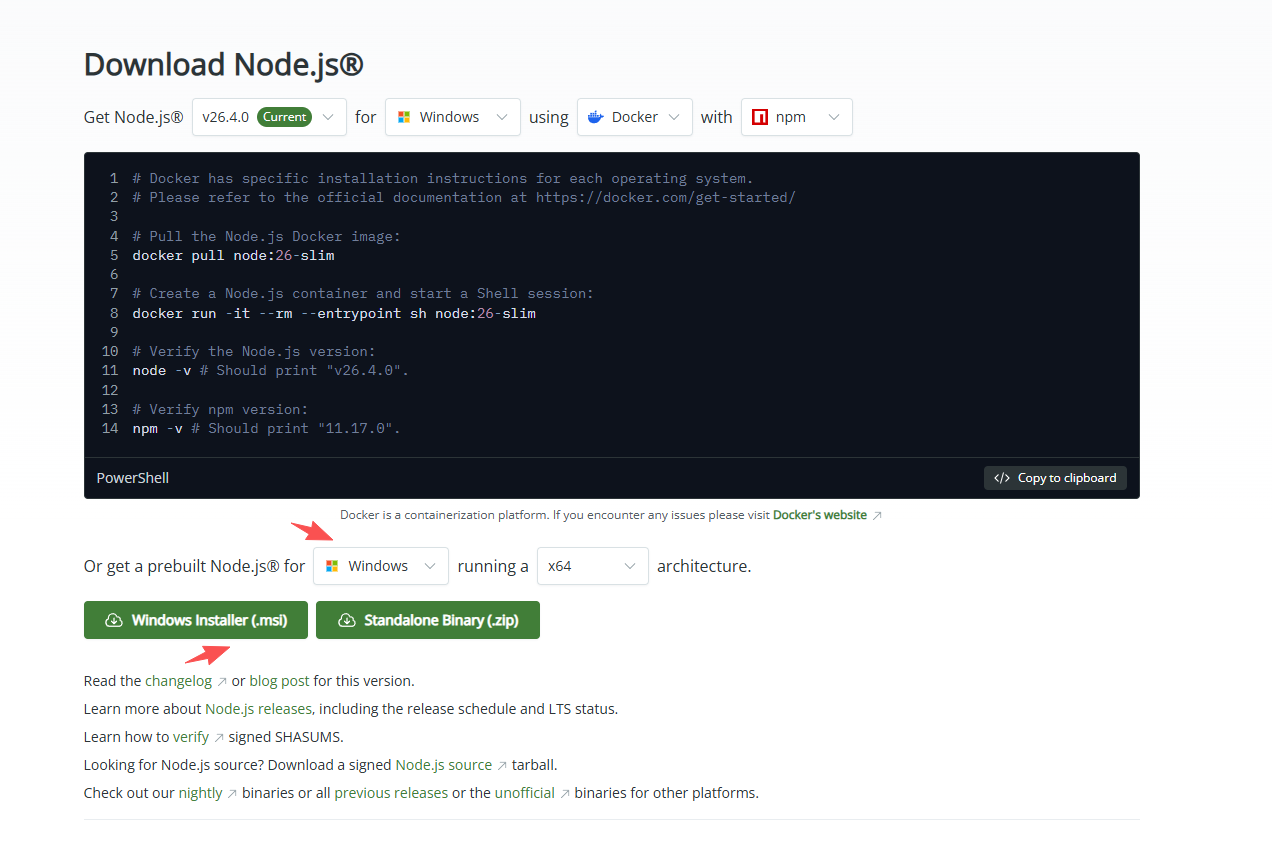Click the code line 'docker pull node:26-slim'
Viewport: 1272px width, 851px height.
[234, 255]
